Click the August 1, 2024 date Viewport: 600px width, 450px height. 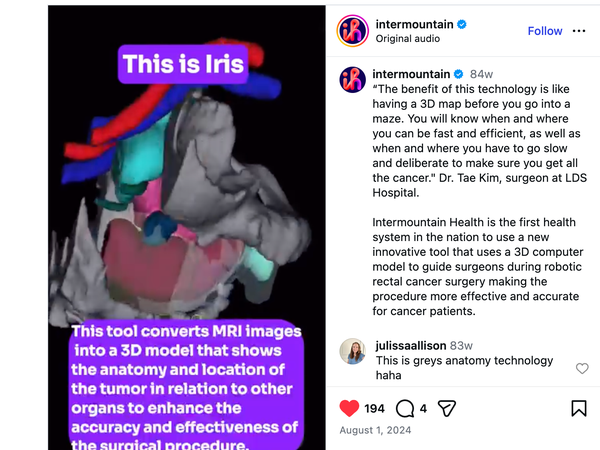pyautogui.click(x=375, y=430)
